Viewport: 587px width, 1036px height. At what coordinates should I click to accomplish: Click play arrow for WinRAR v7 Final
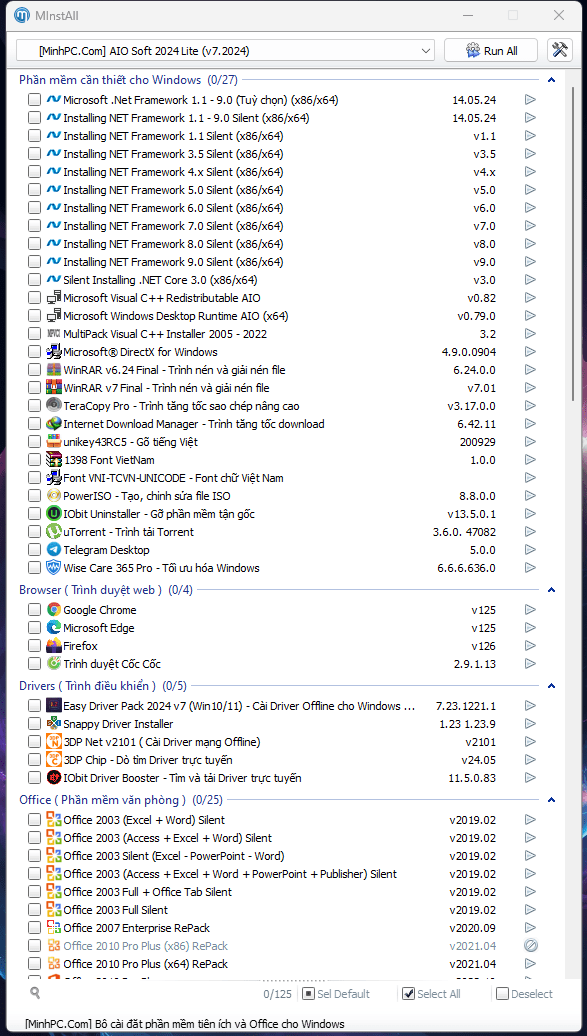point(530,388)
